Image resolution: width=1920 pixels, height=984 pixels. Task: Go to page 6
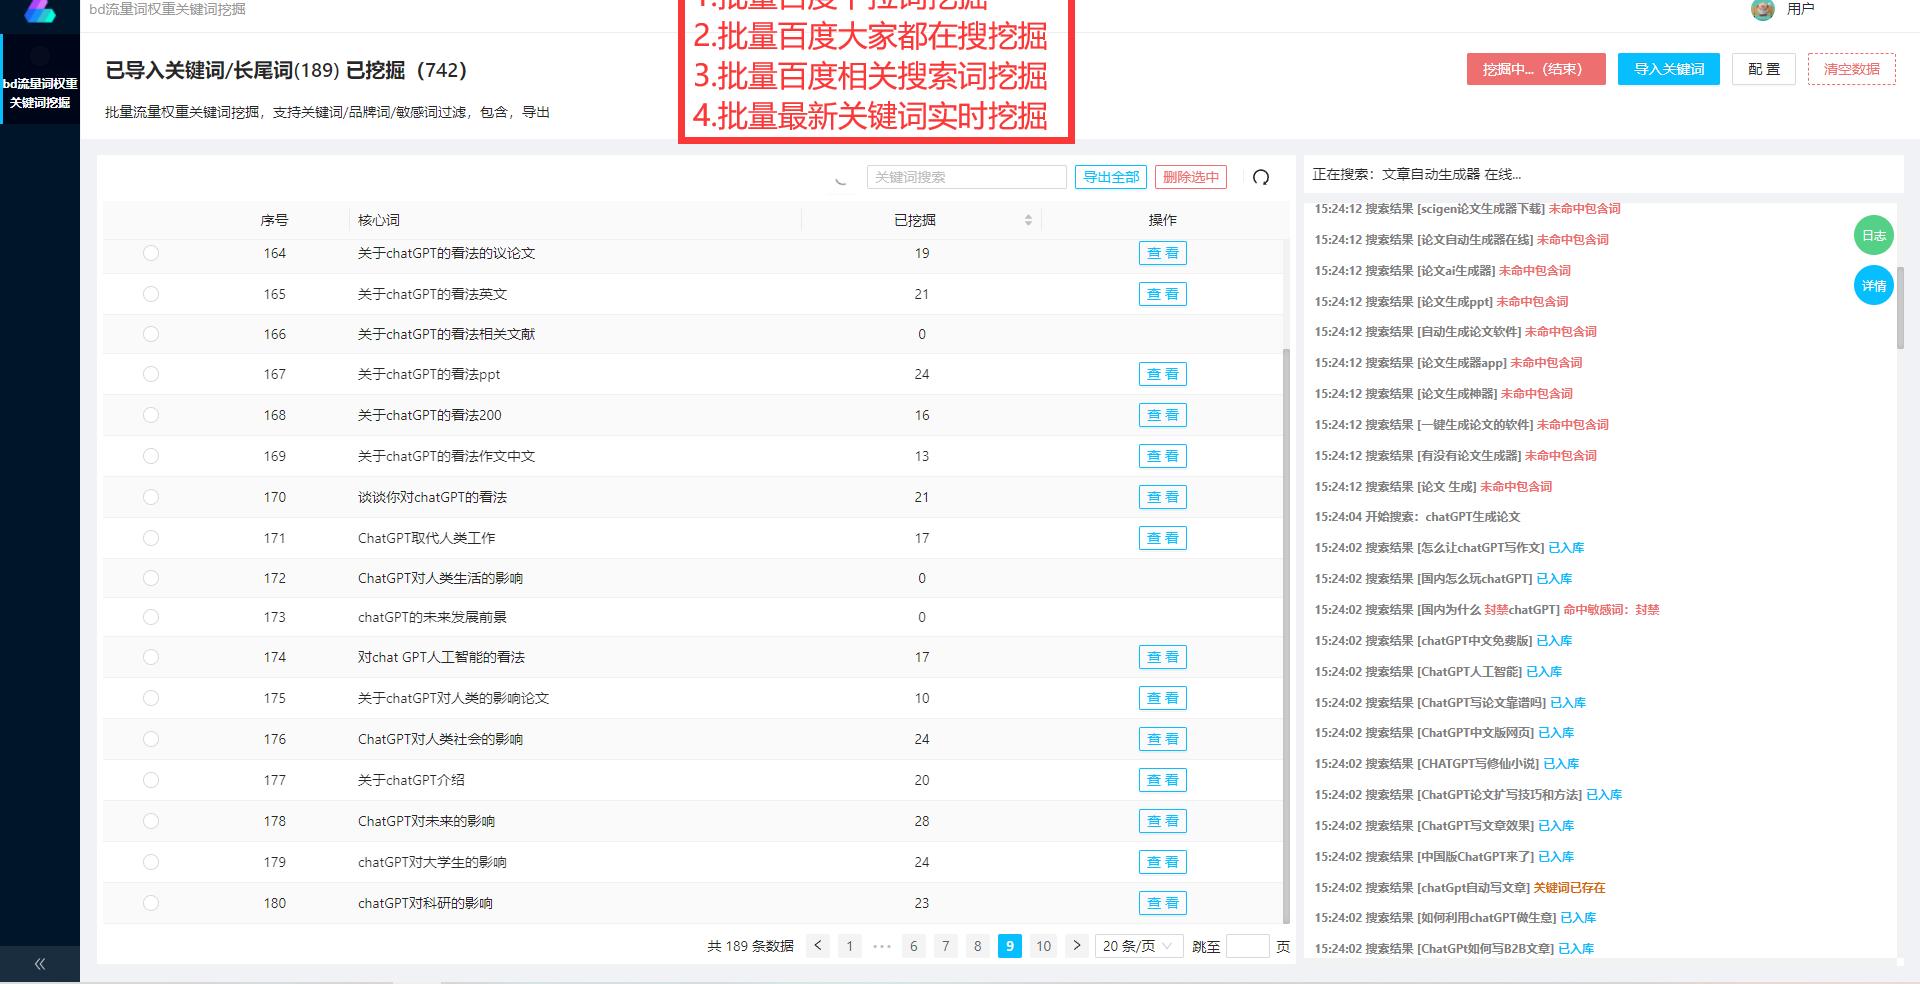pos(913,946)
